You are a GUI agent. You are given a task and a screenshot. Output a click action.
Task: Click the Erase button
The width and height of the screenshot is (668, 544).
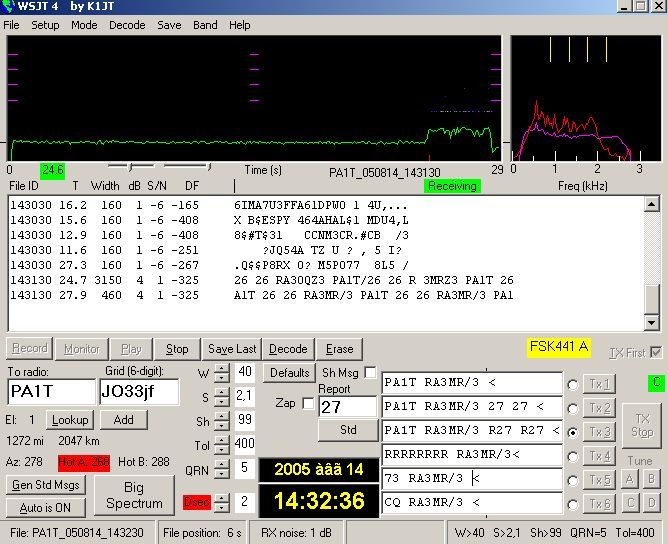[339, 349]
